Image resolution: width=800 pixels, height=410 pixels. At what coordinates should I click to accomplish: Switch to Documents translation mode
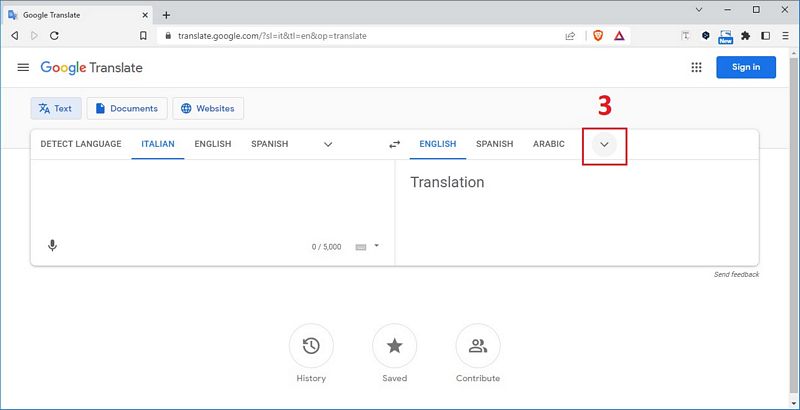click(126, 108)
